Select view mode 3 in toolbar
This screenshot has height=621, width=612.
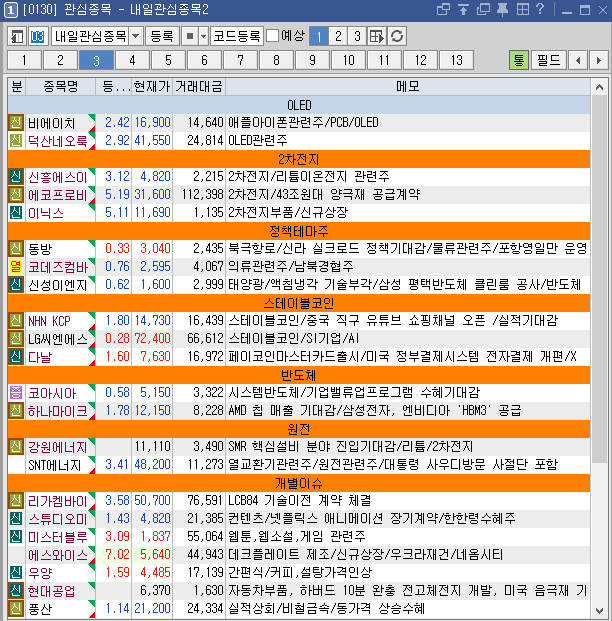tap(357, 36)
